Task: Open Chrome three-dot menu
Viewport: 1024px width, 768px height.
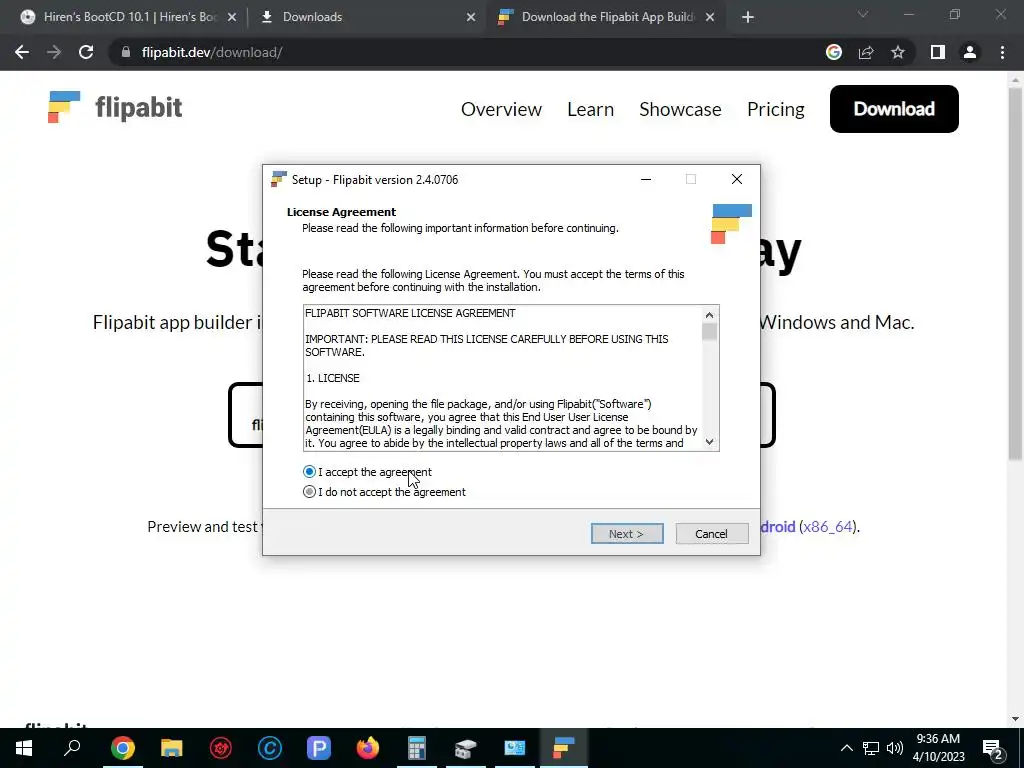Action: click(1002, 52)
